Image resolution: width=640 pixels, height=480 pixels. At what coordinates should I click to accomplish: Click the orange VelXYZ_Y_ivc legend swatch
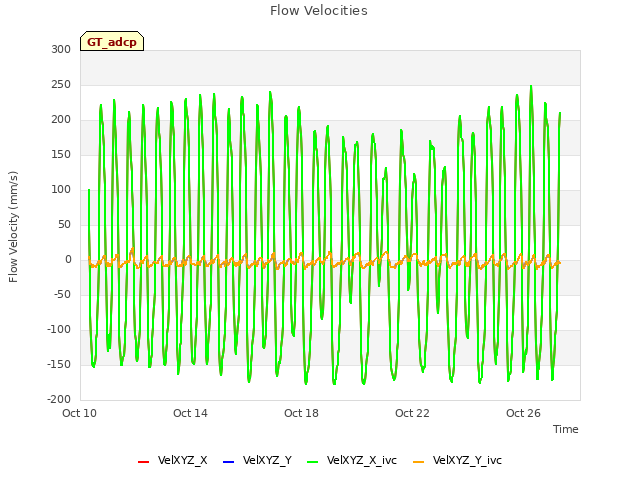coord(419,462)
